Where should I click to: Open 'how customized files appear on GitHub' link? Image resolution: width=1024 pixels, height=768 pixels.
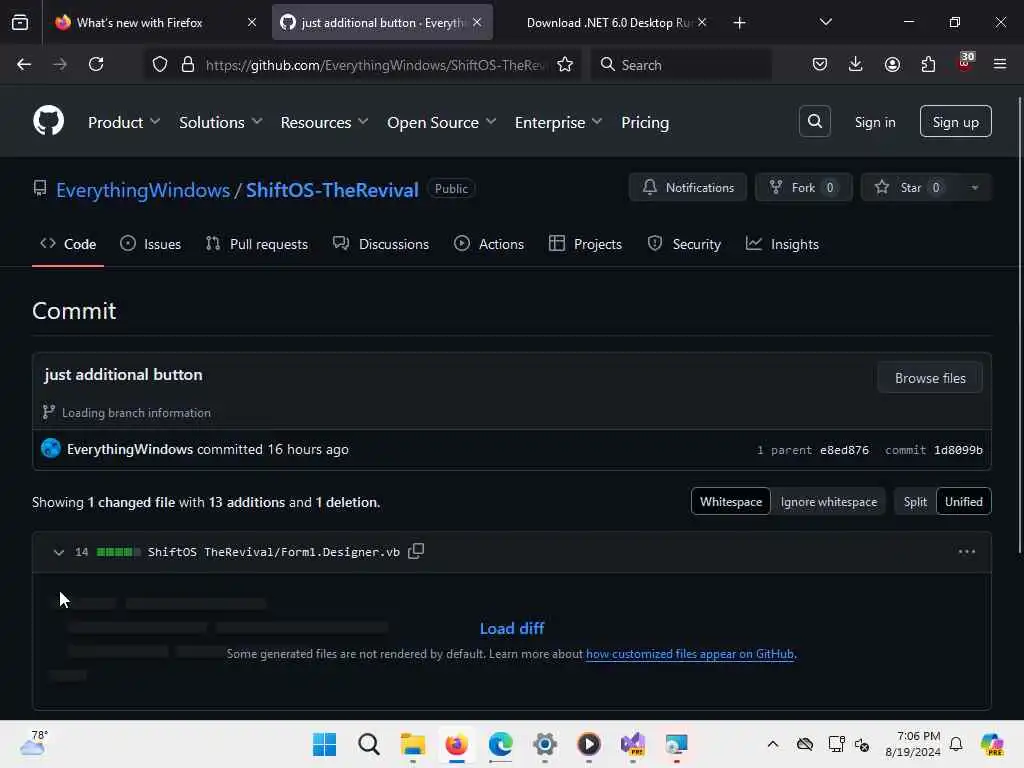(690, 654)
